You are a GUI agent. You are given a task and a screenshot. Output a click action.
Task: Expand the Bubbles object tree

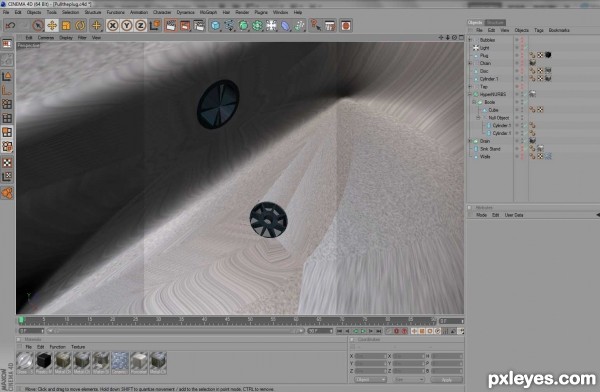(x=471, y=40)
